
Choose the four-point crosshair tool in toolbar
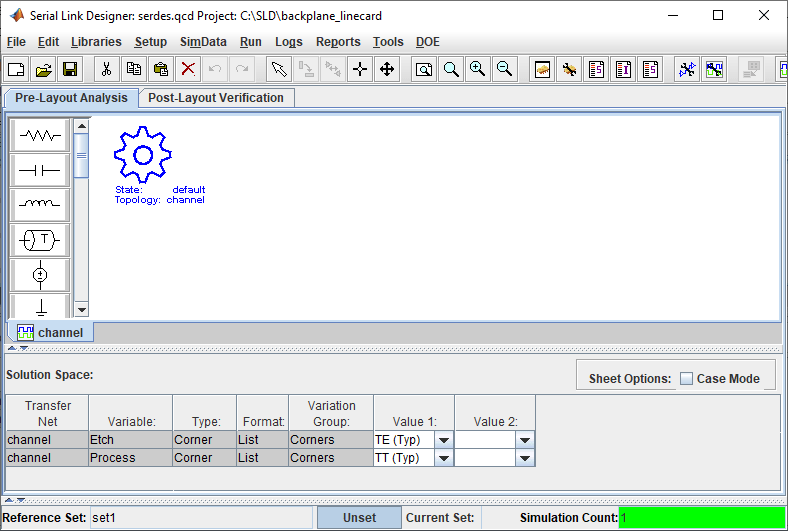pyautogui.click(x=360, y=69)
